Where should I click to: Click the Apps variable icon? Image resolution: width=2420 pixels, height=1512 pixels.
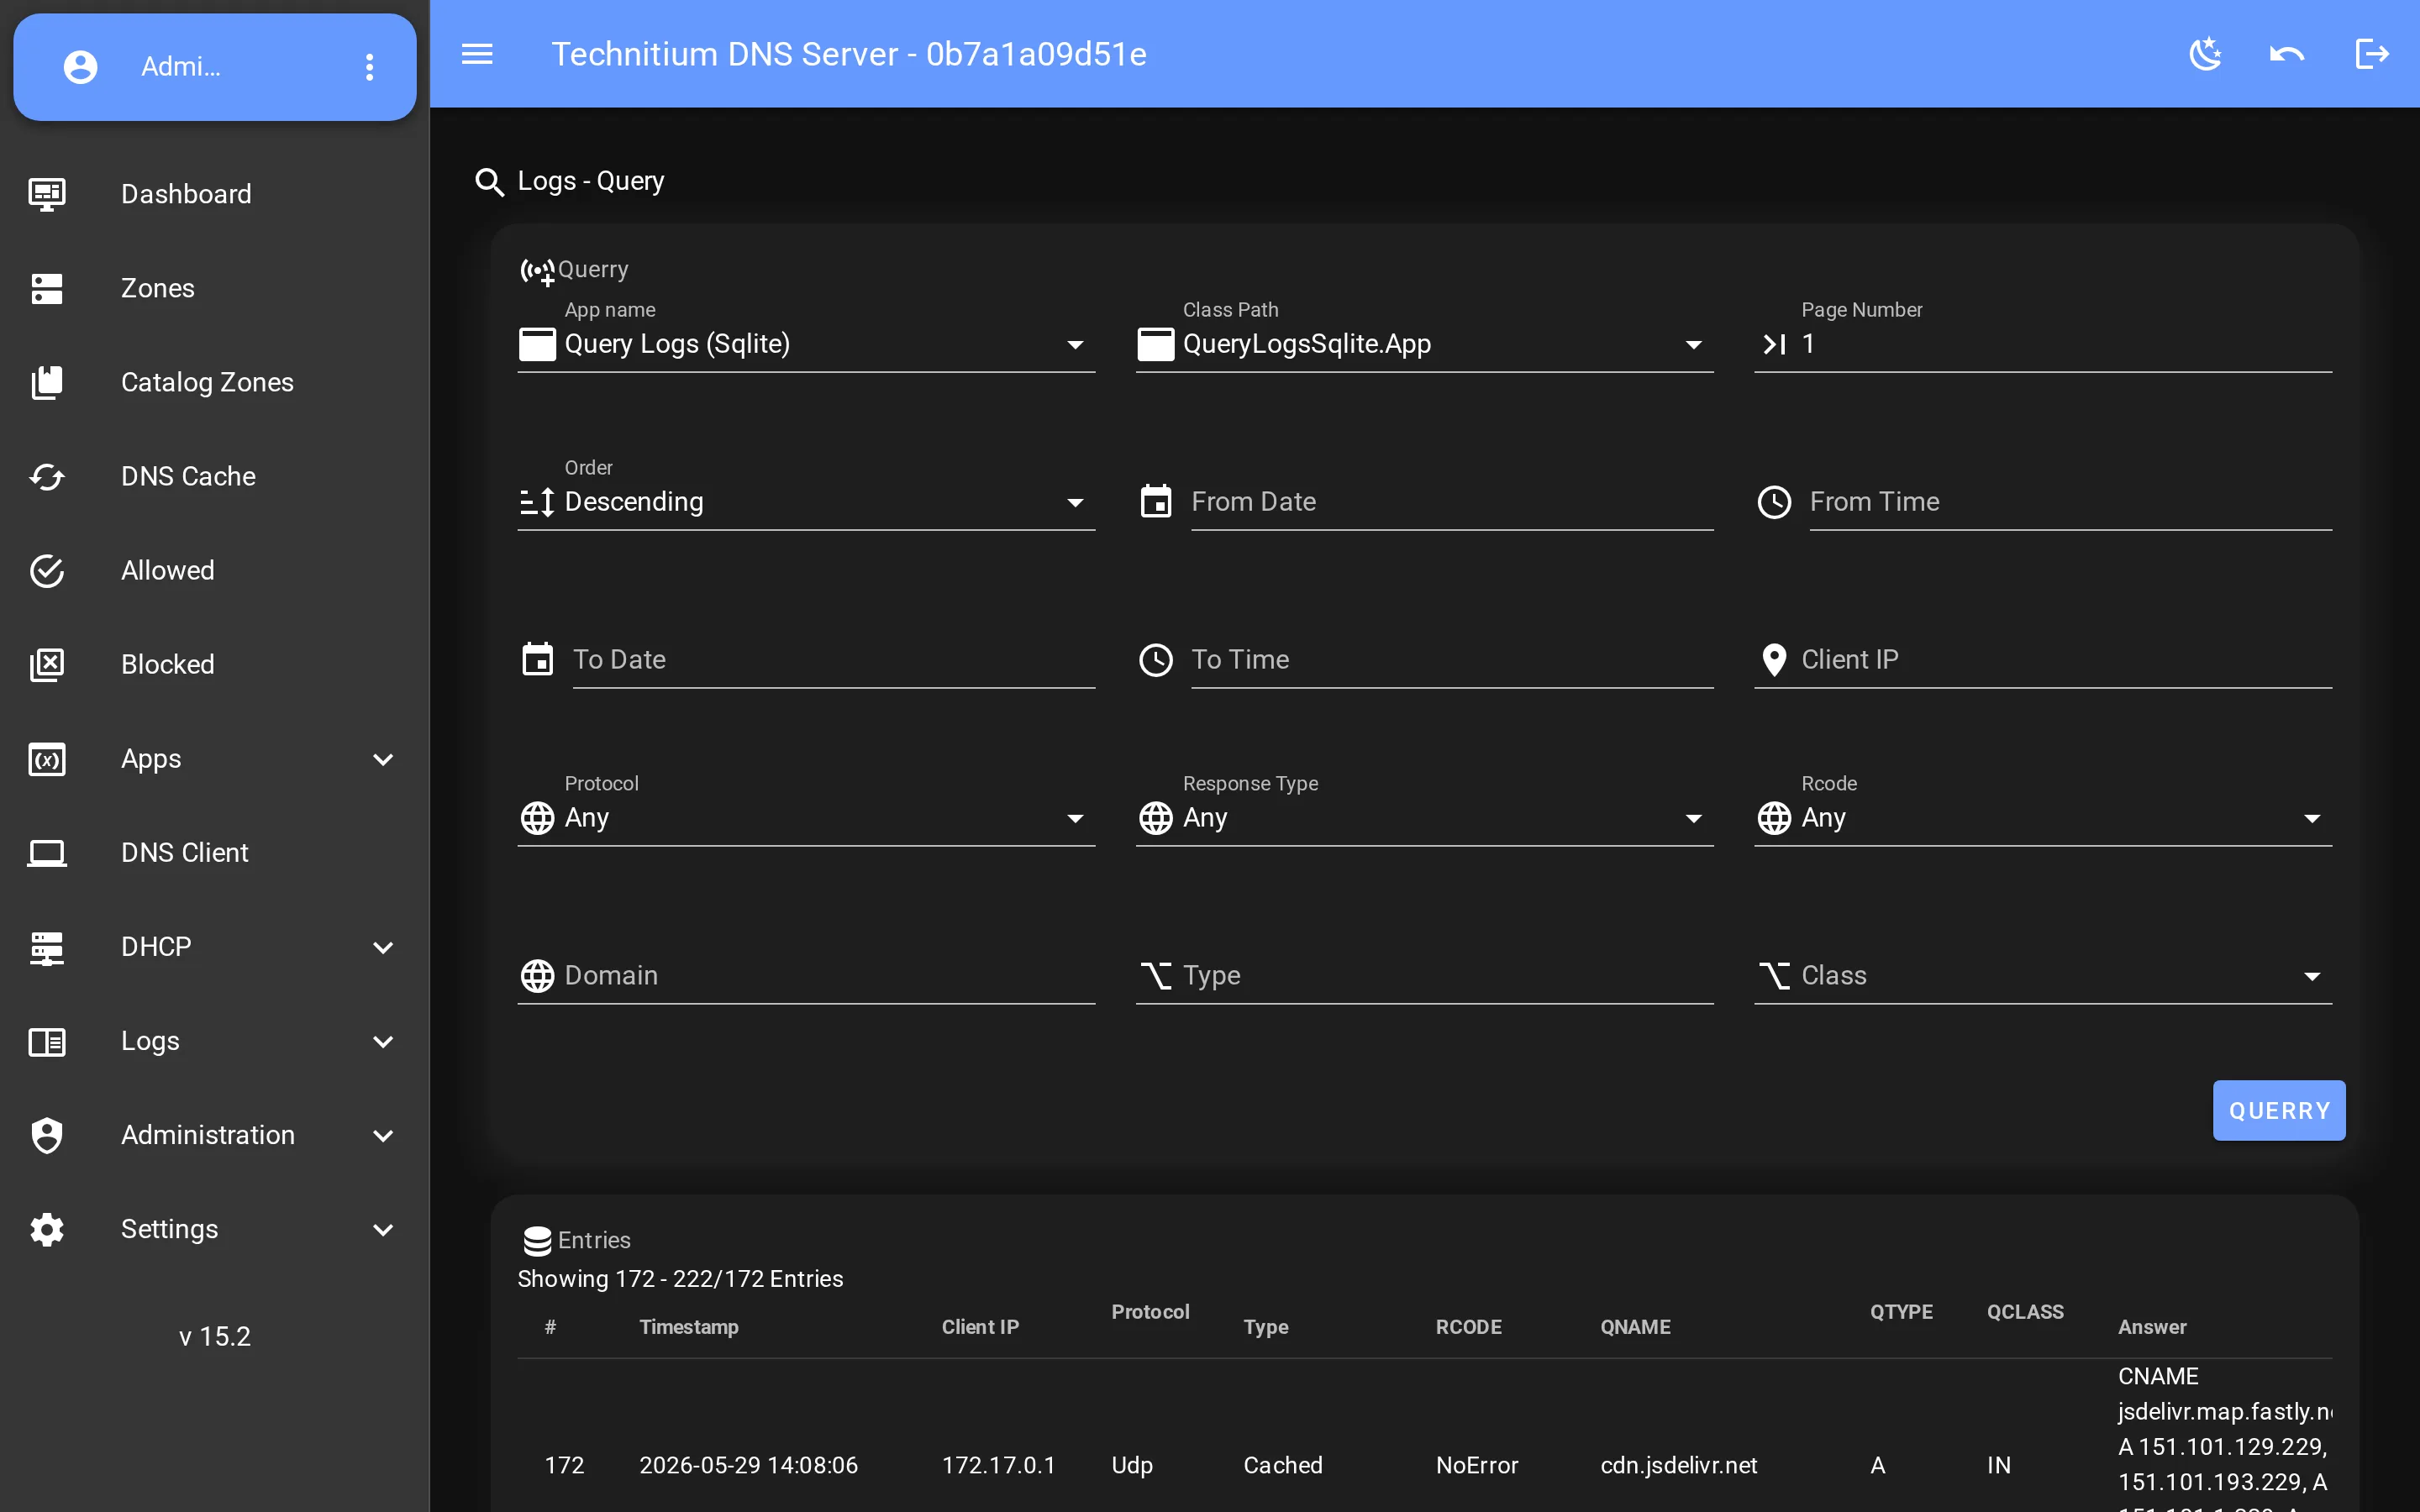pyautogui.click(x=47, y=759)
